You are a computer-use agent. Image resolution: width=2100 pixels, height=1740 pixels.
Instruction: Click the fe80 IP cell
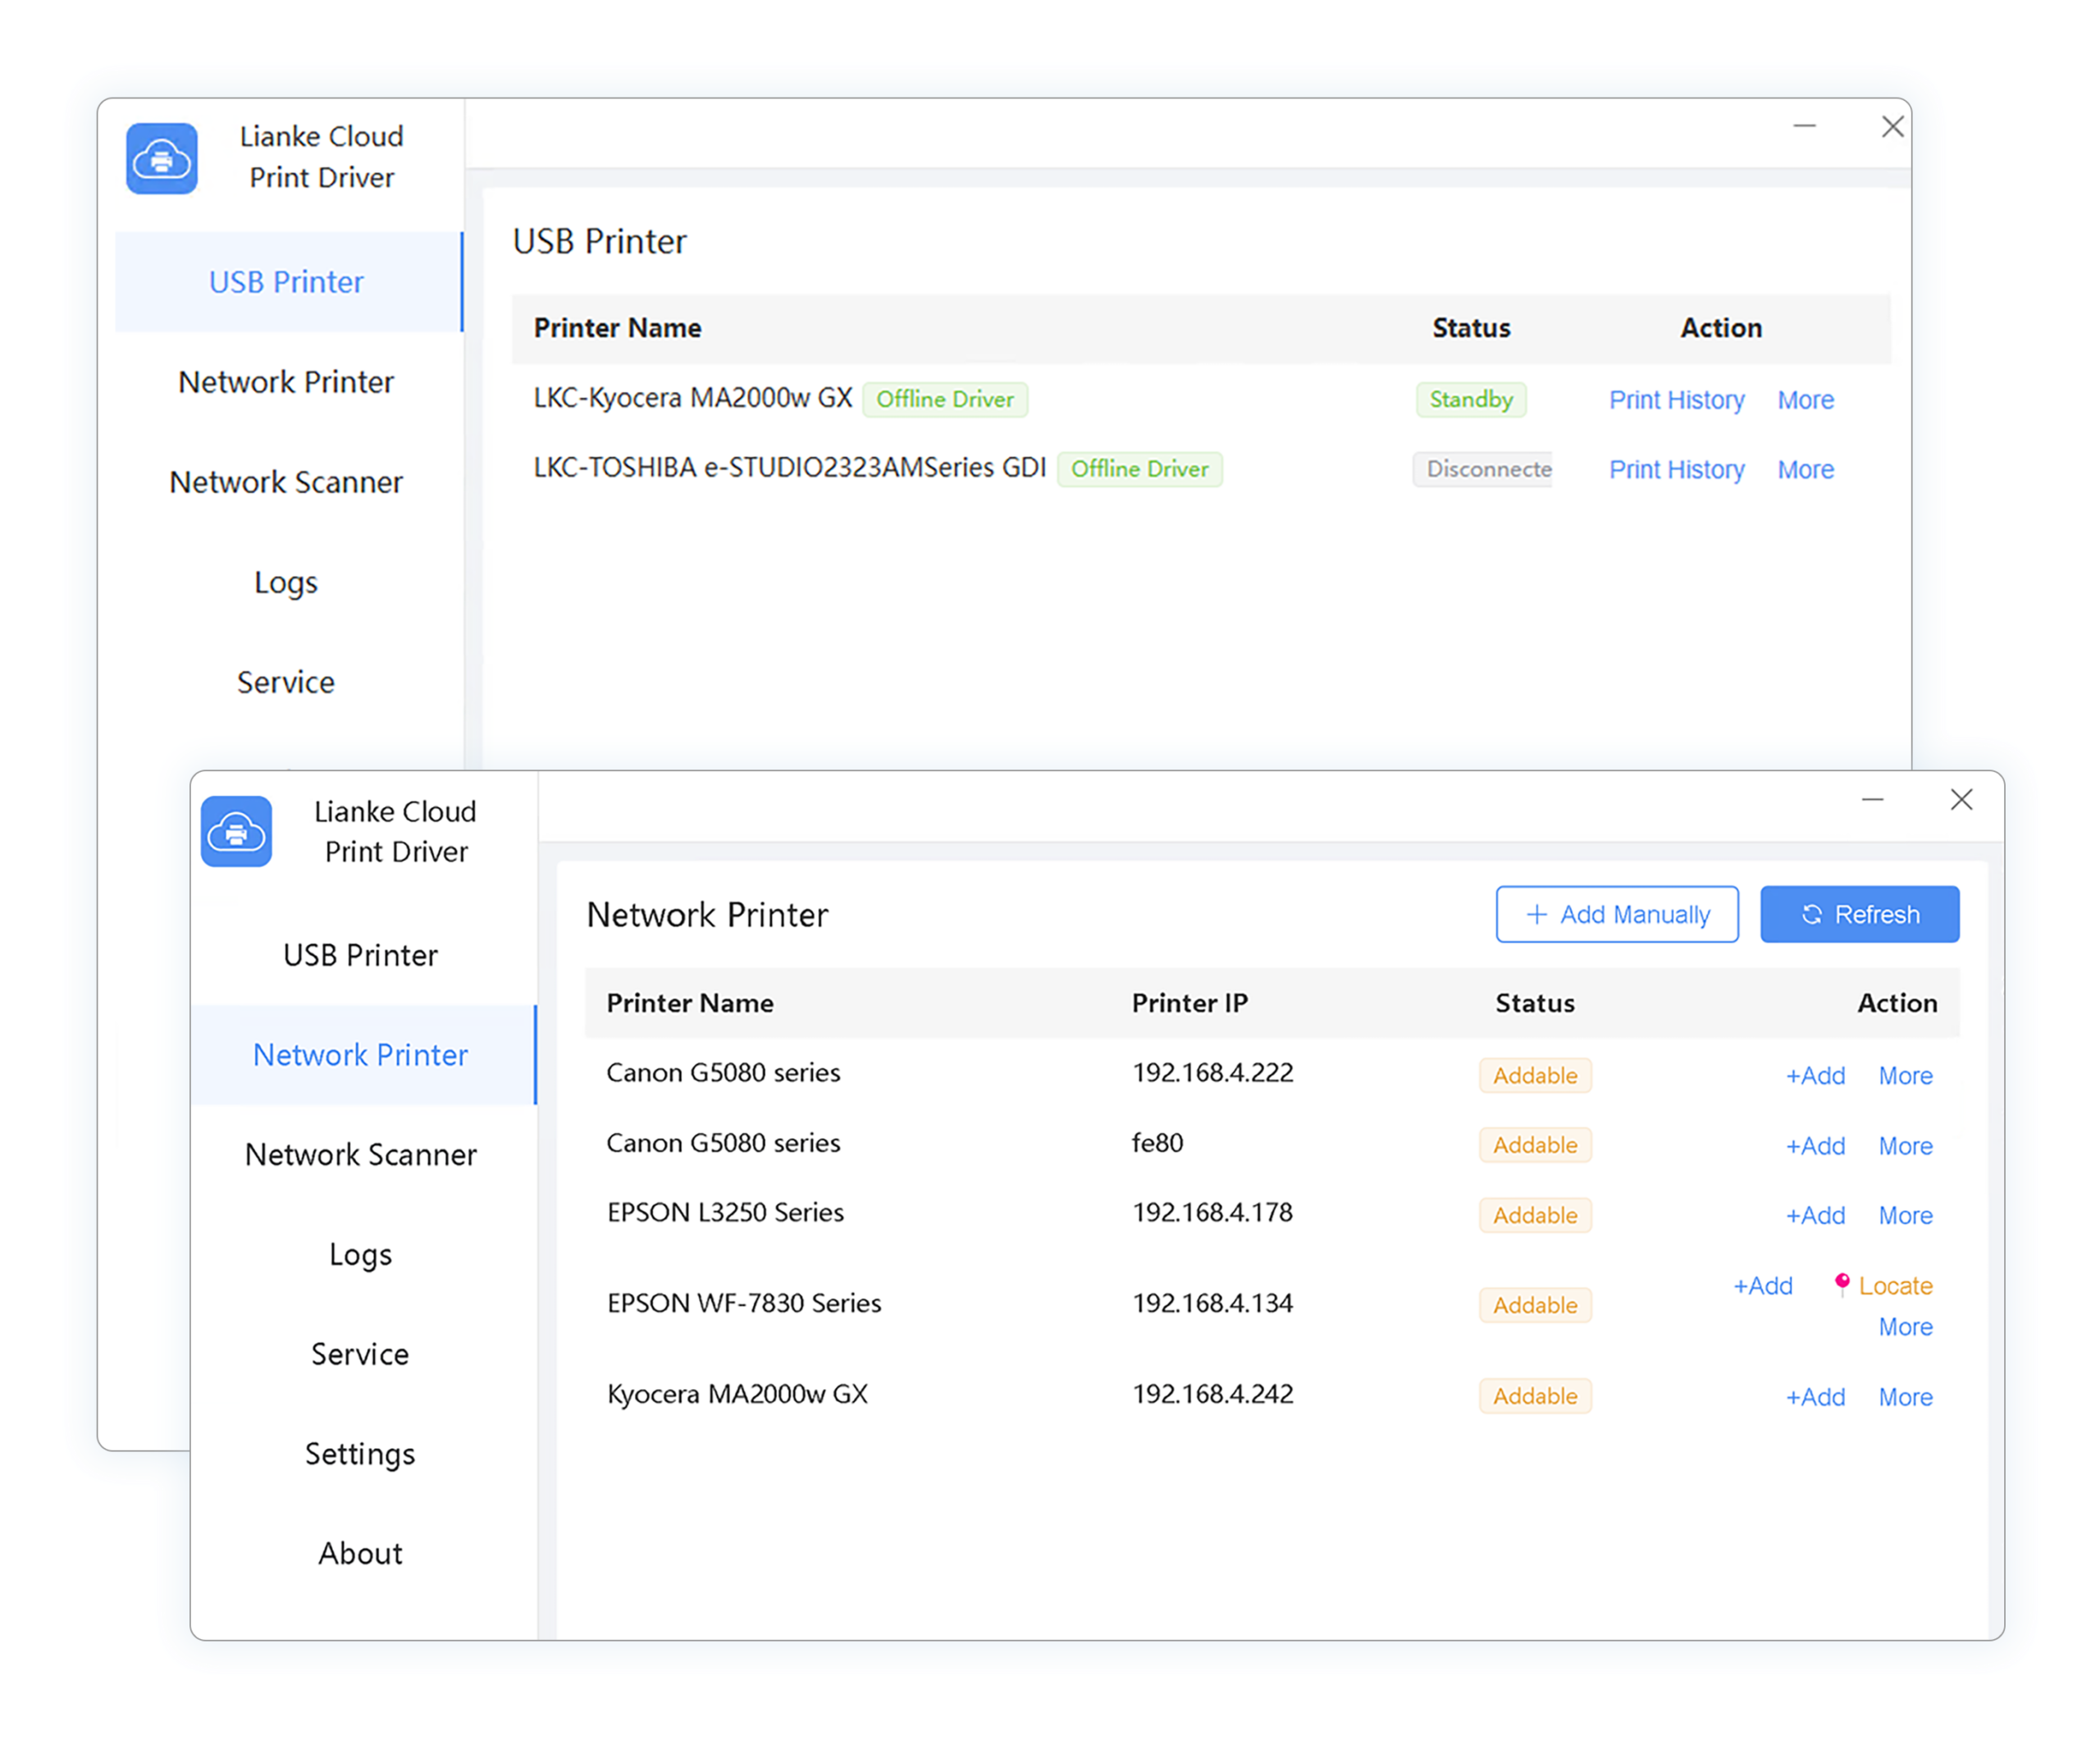click(x=1157, y=1143)
